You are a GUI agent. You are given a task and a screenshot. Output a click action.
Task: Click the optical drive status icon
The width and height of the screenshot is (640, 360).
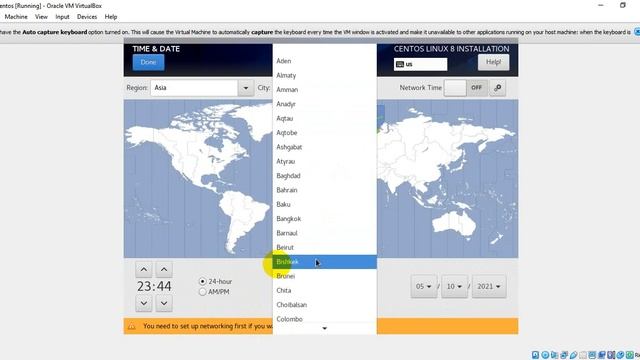(545, 355)
